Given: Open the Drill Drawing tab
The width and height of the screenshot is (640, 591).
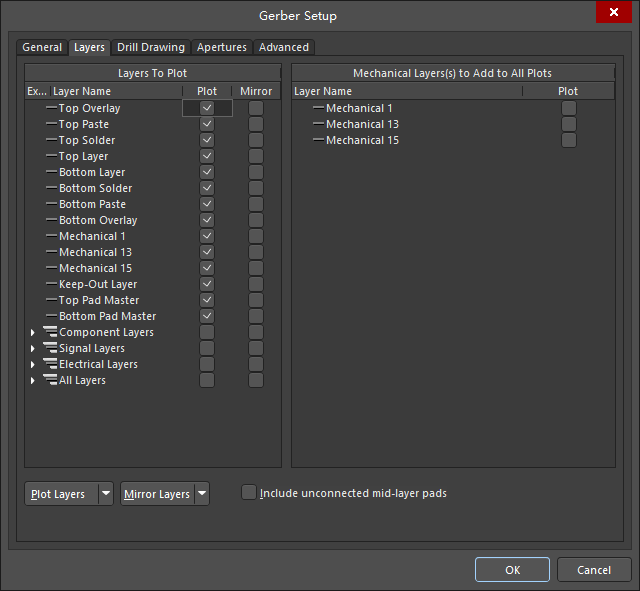Looking at the screenshot, I should coord(151,47).
